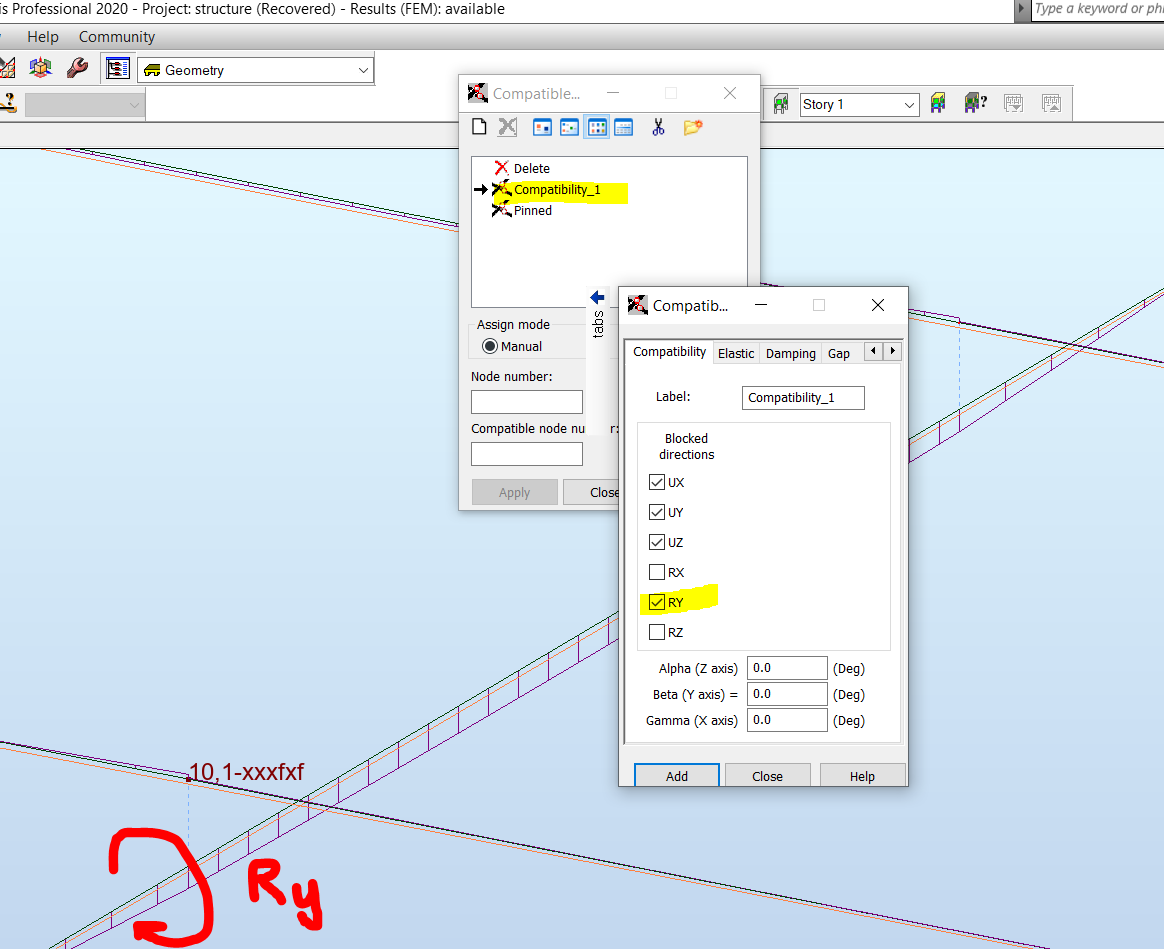Uncheck the RY blocked direction
Screen dimensions: 1164x949
pos(656,602)
